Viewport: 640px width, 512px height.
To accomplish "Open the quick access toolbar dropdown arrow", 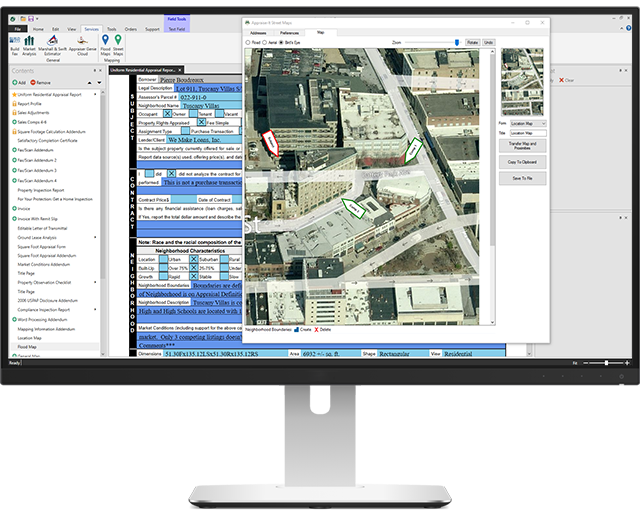I will click(37, 19).
